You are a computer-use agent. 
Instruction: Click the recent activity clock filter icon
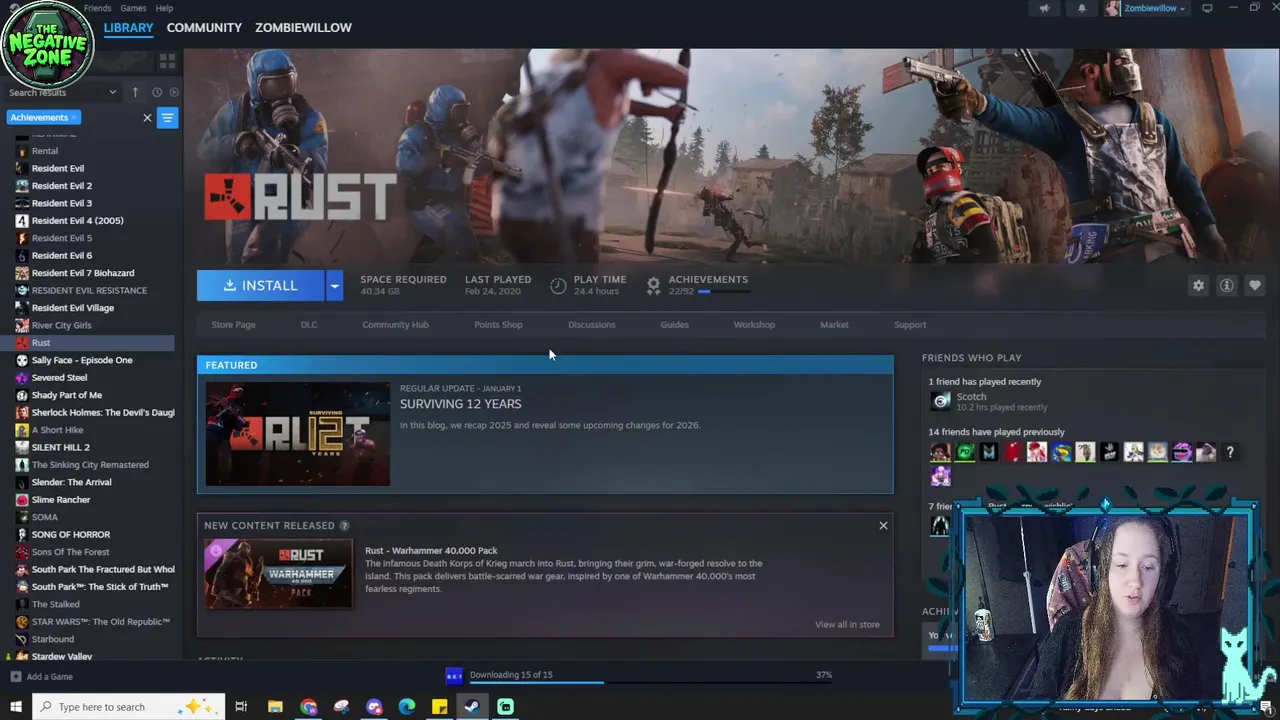157,92
